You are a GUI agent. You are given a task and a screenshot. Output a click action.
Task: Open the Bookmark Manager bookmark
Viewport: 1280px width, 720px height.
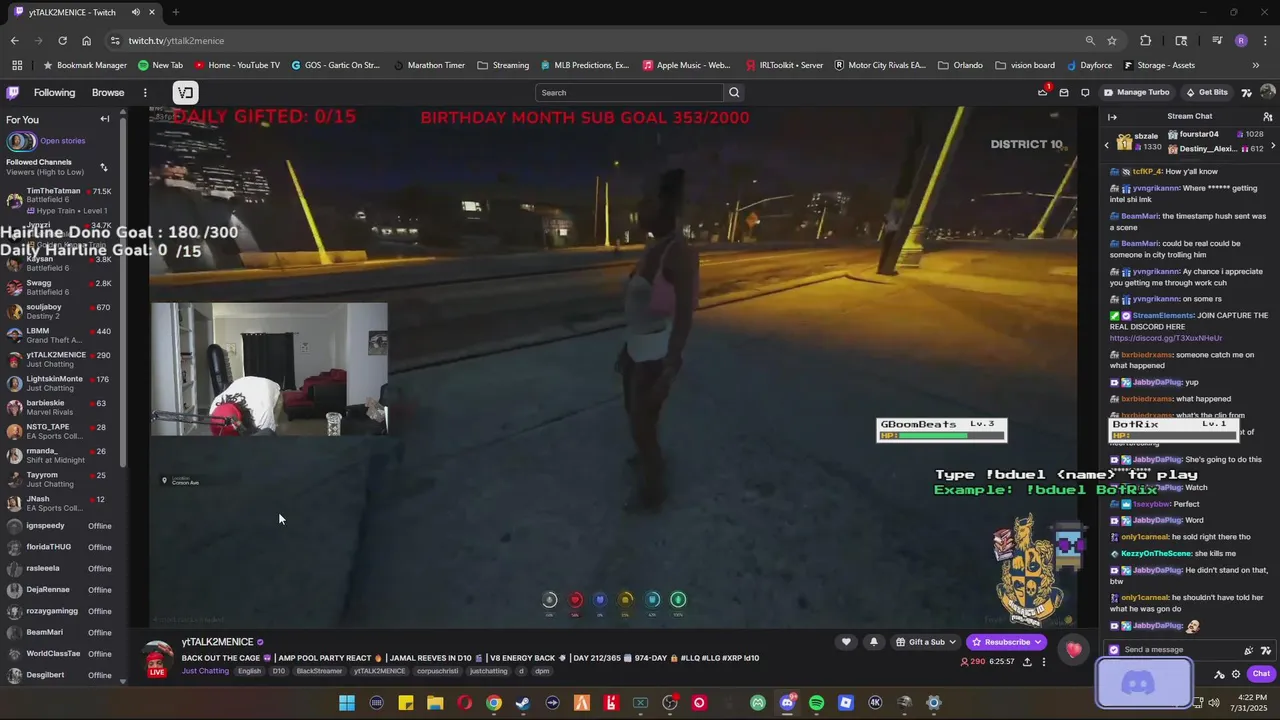click(x=84, y=65)
